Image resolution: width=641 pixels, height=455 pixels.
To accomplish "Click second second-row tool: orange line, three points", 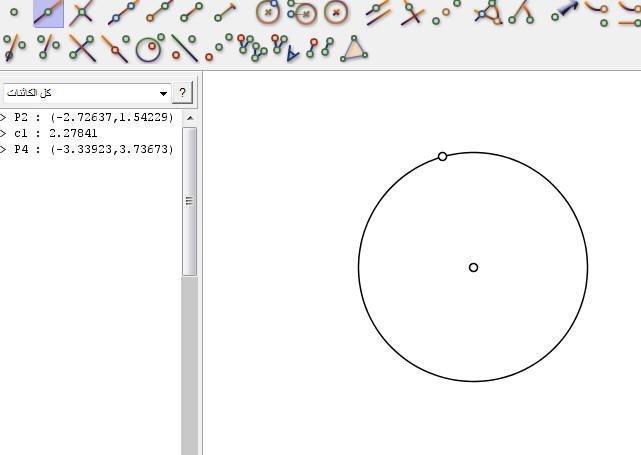I will 48,47.
